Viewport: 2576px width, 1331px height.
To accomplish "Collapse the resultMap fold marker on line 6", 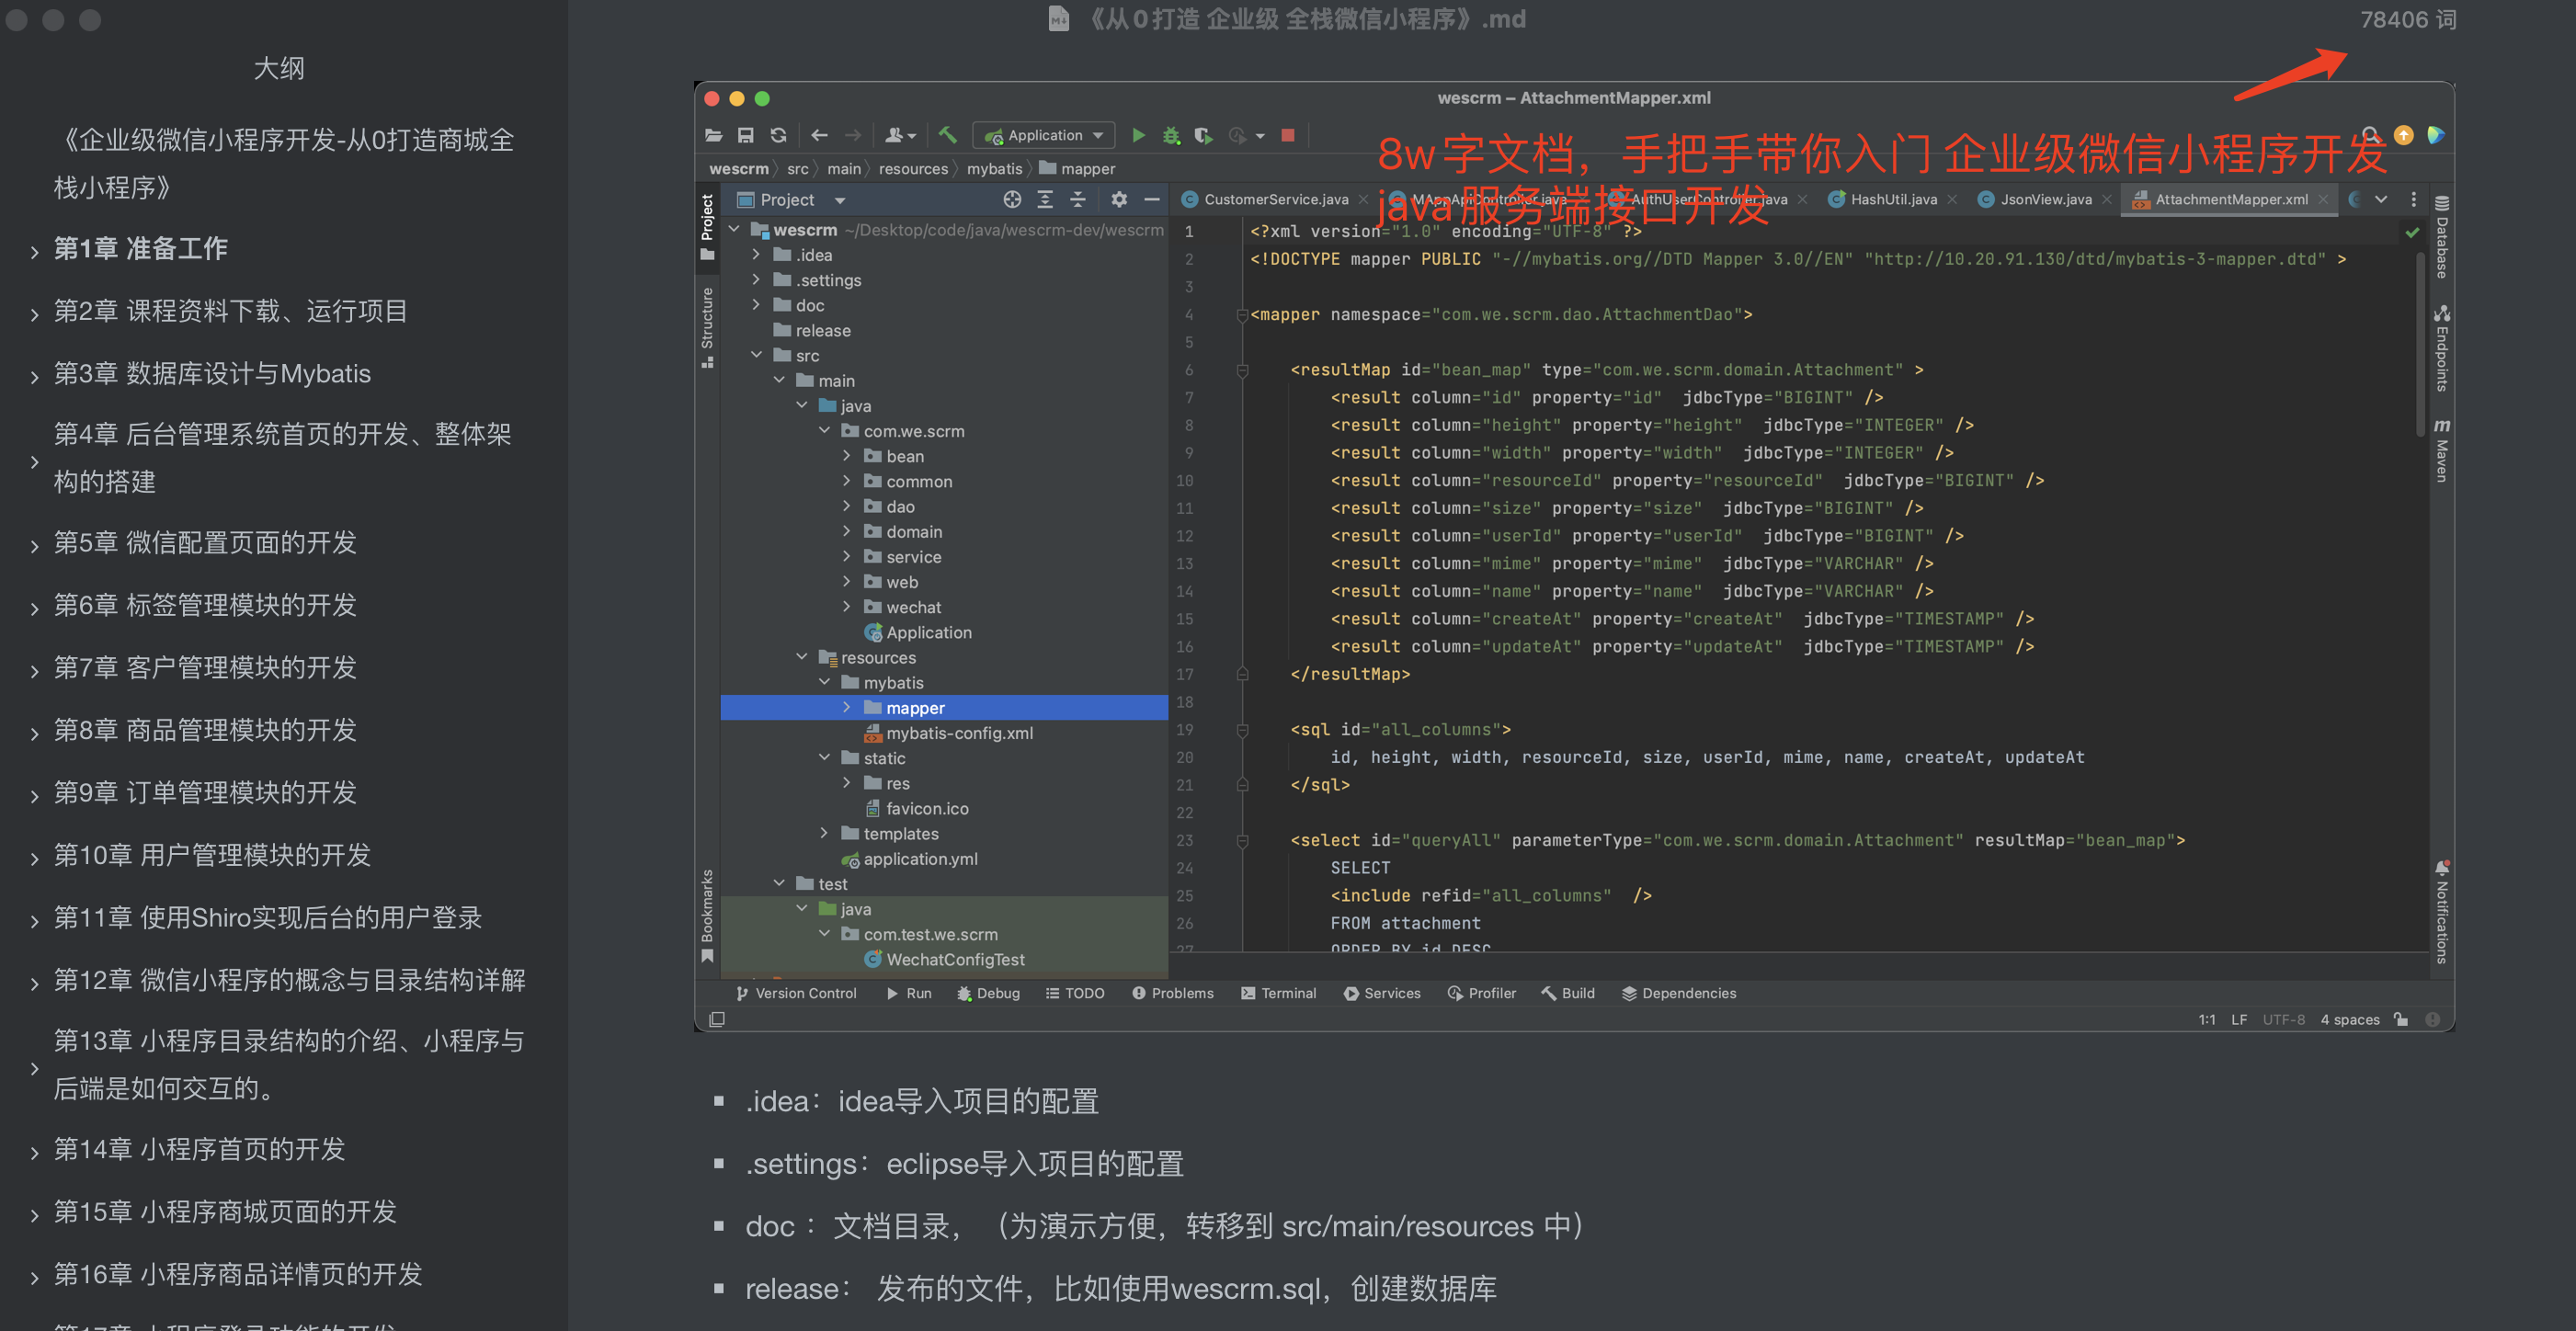I will point(1242,370).
